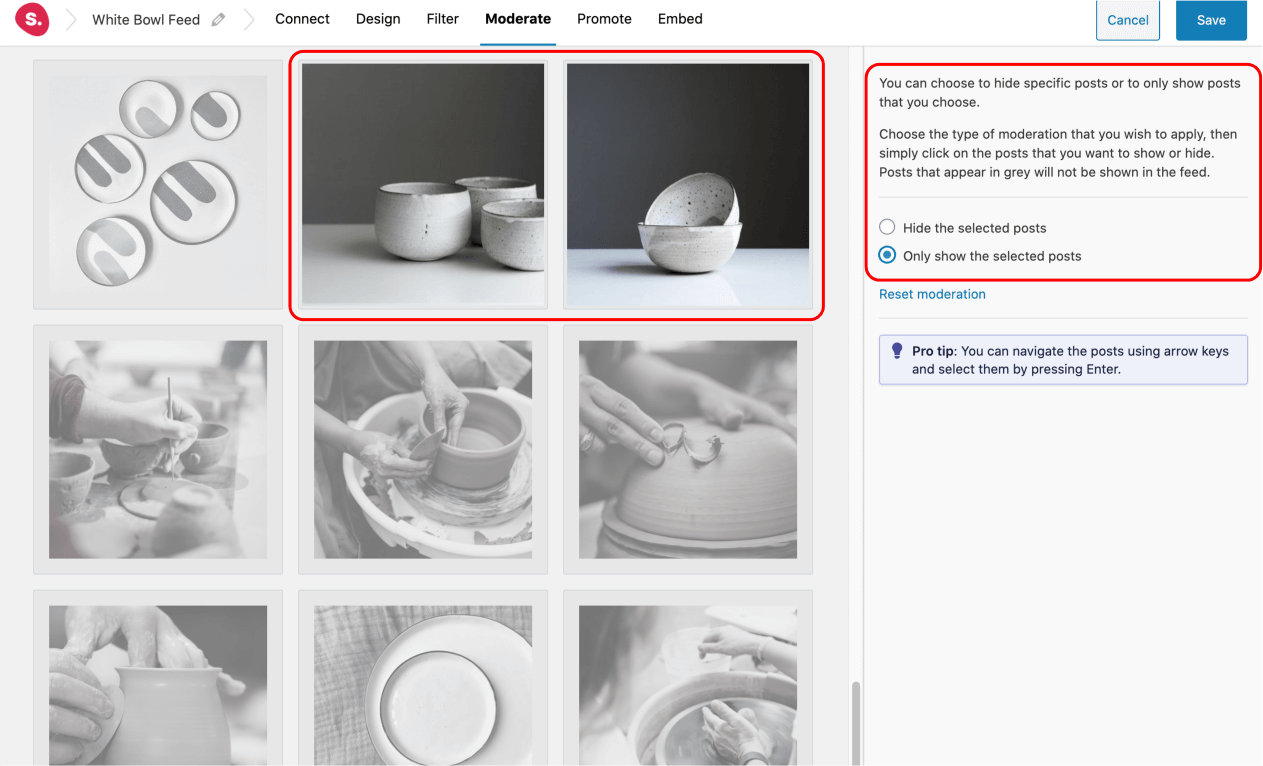Switch to the Filter tab
Screen dimensions: 1263x766
tap(442, 19)
